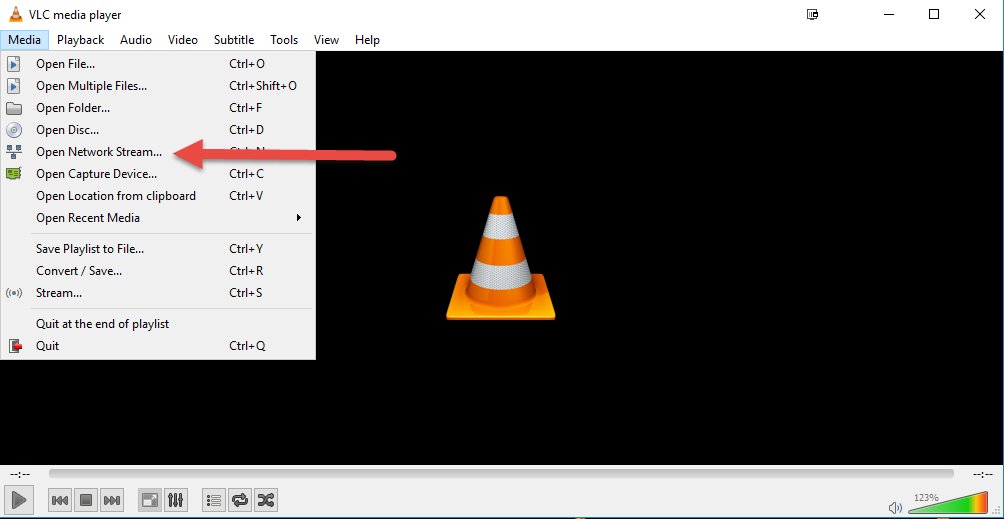Click the disc icon beside Open Disc

[13, 130]
